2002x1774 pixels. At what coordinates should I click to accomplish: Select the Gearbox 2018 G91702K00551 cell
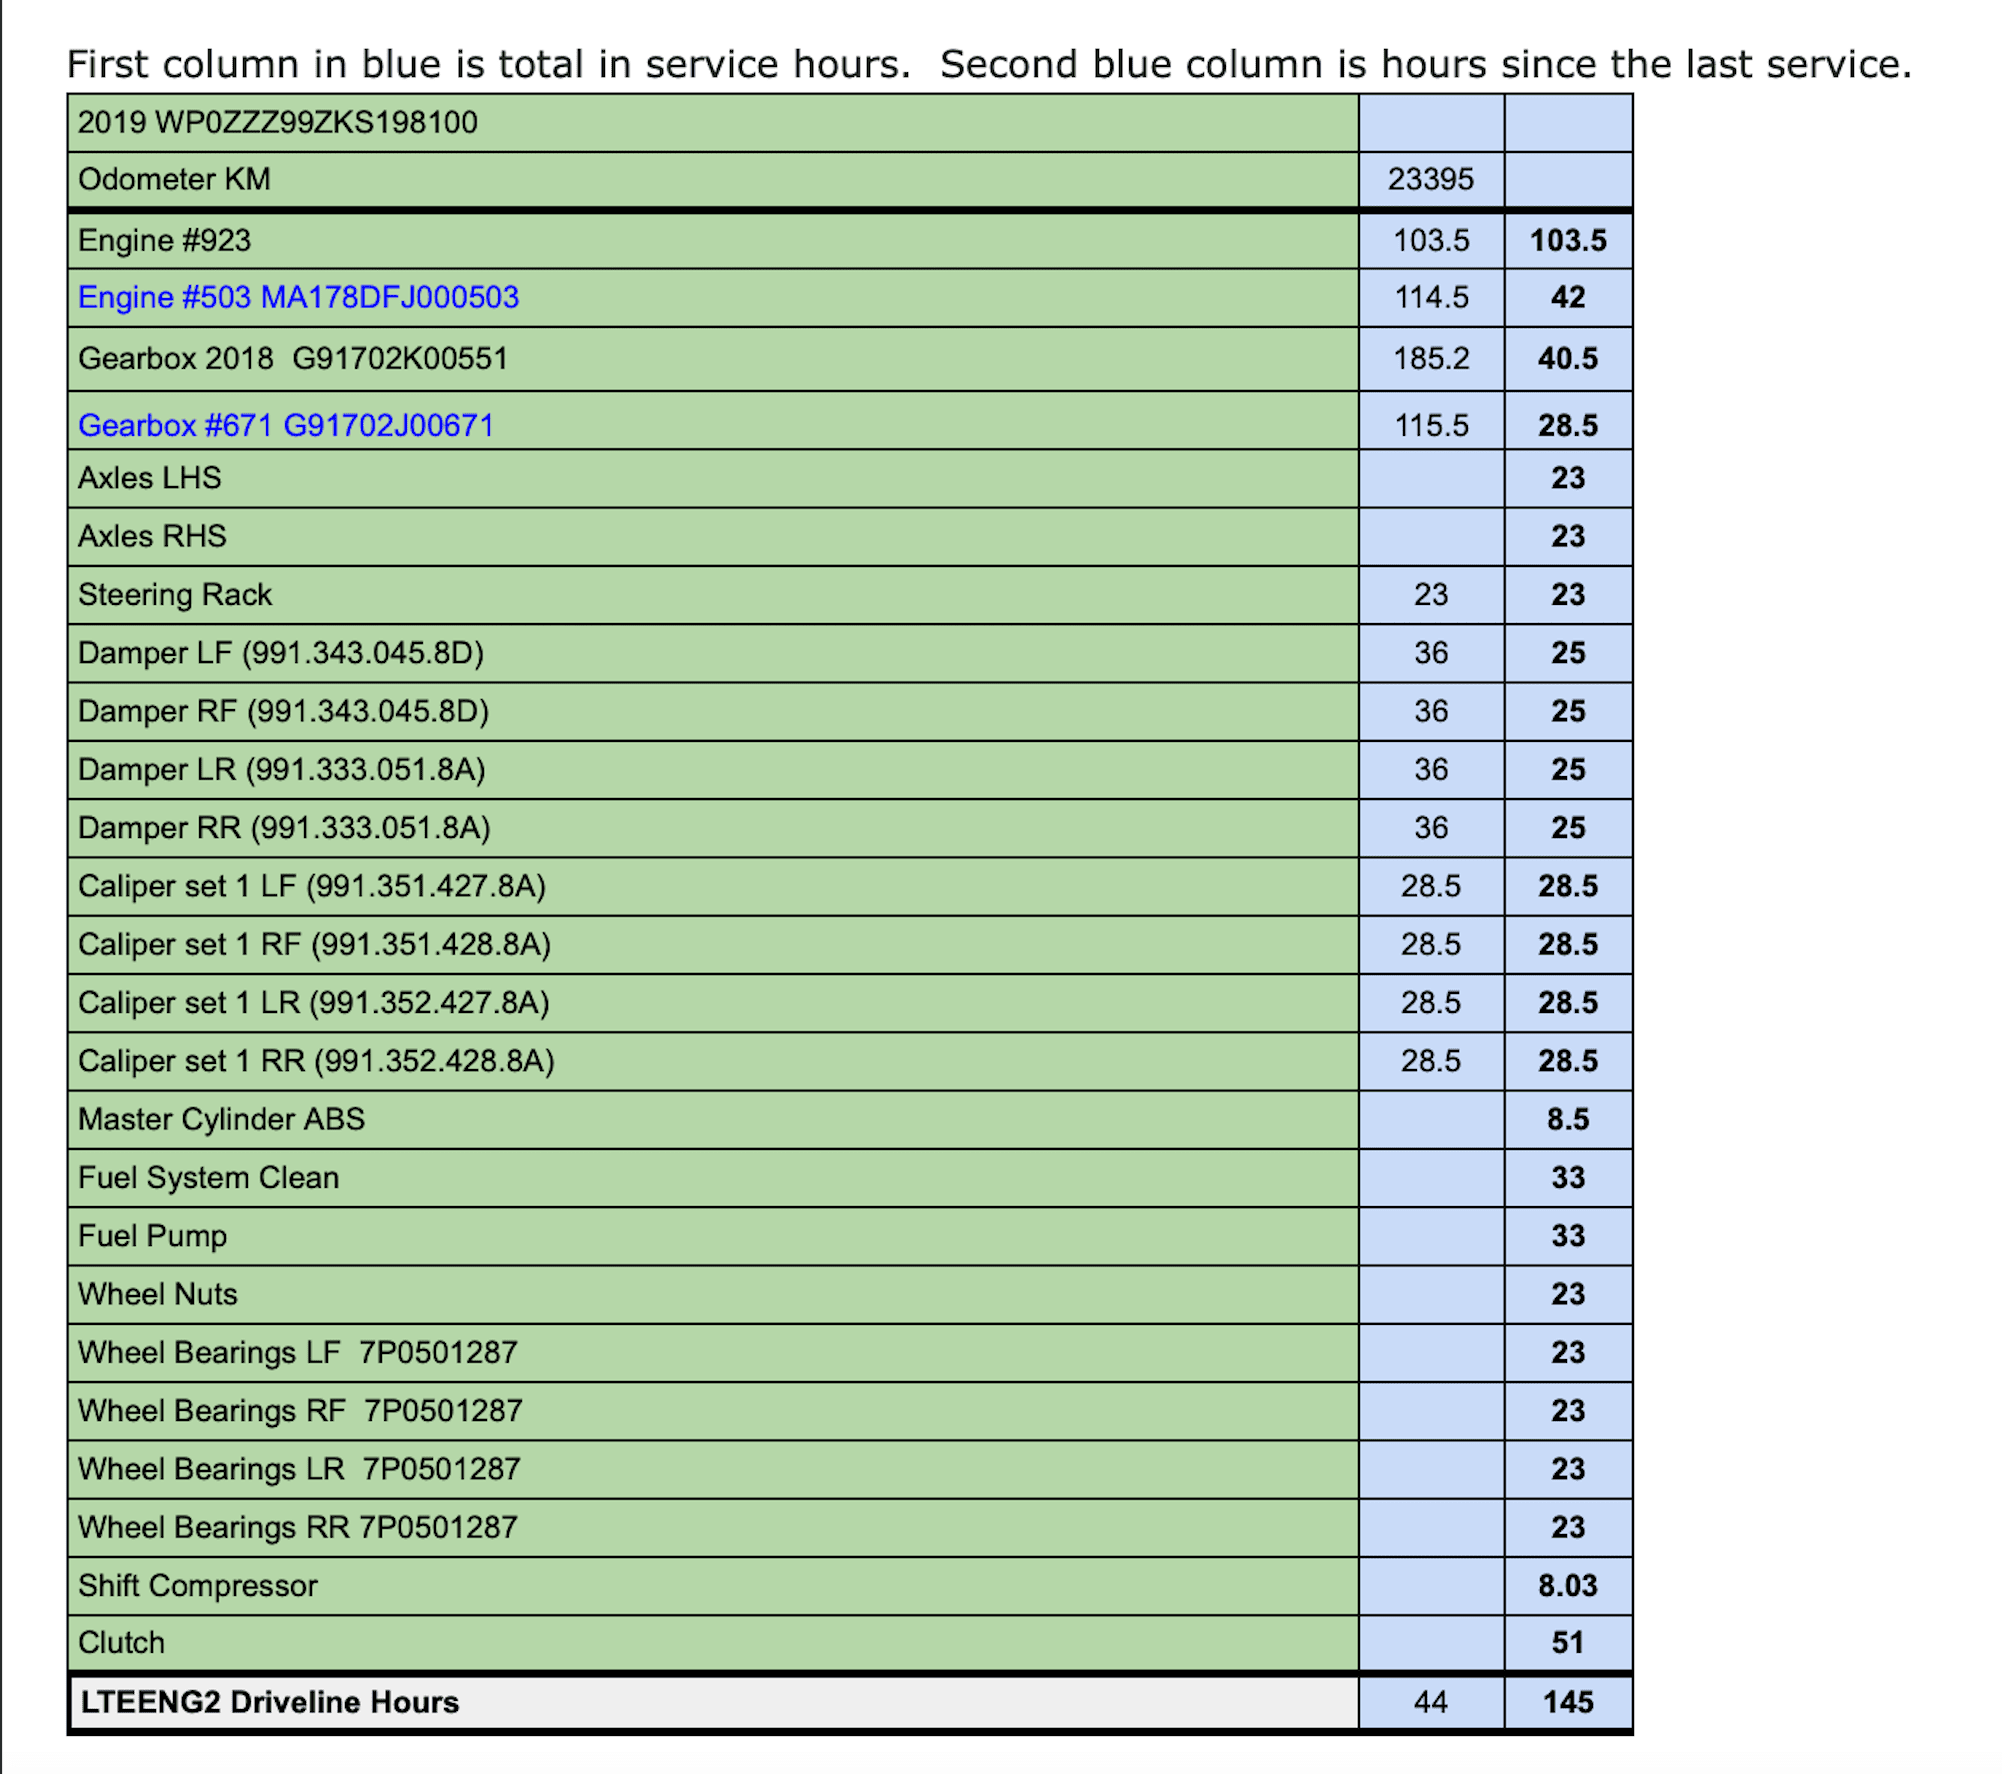pyautogui.click(x=293, y=358)
